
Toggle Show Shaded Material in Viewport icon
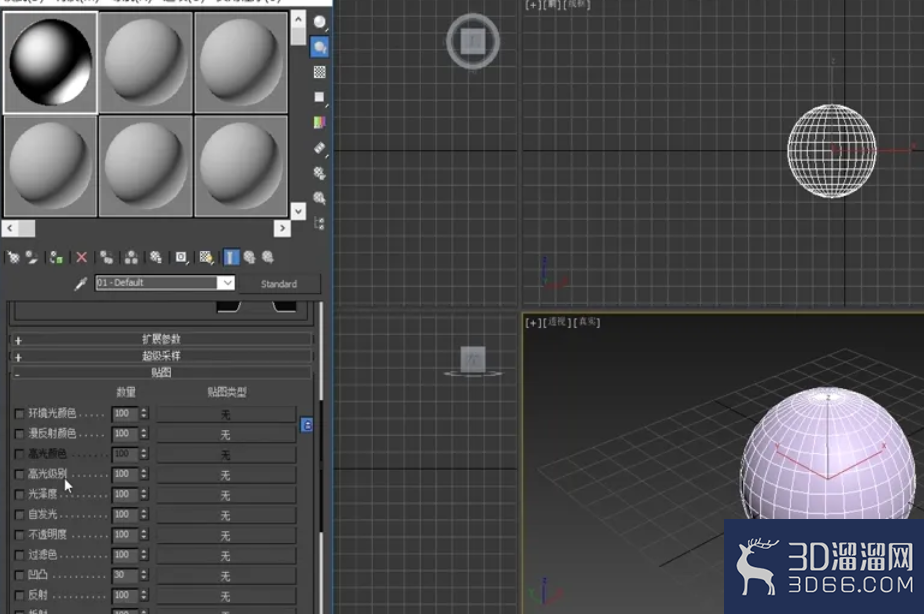(x=206, y=258)
